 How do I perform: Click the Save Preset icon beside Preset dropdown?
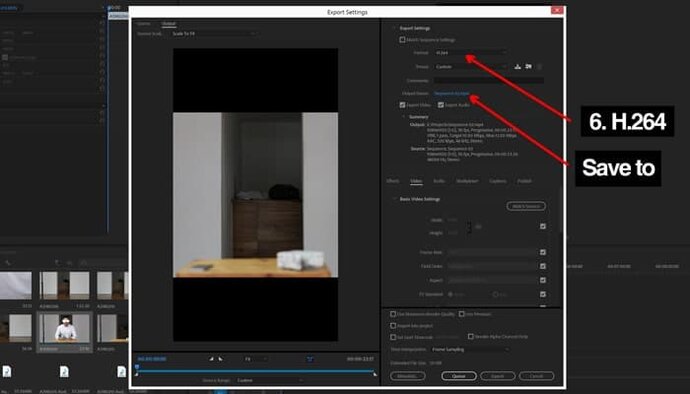518,66
